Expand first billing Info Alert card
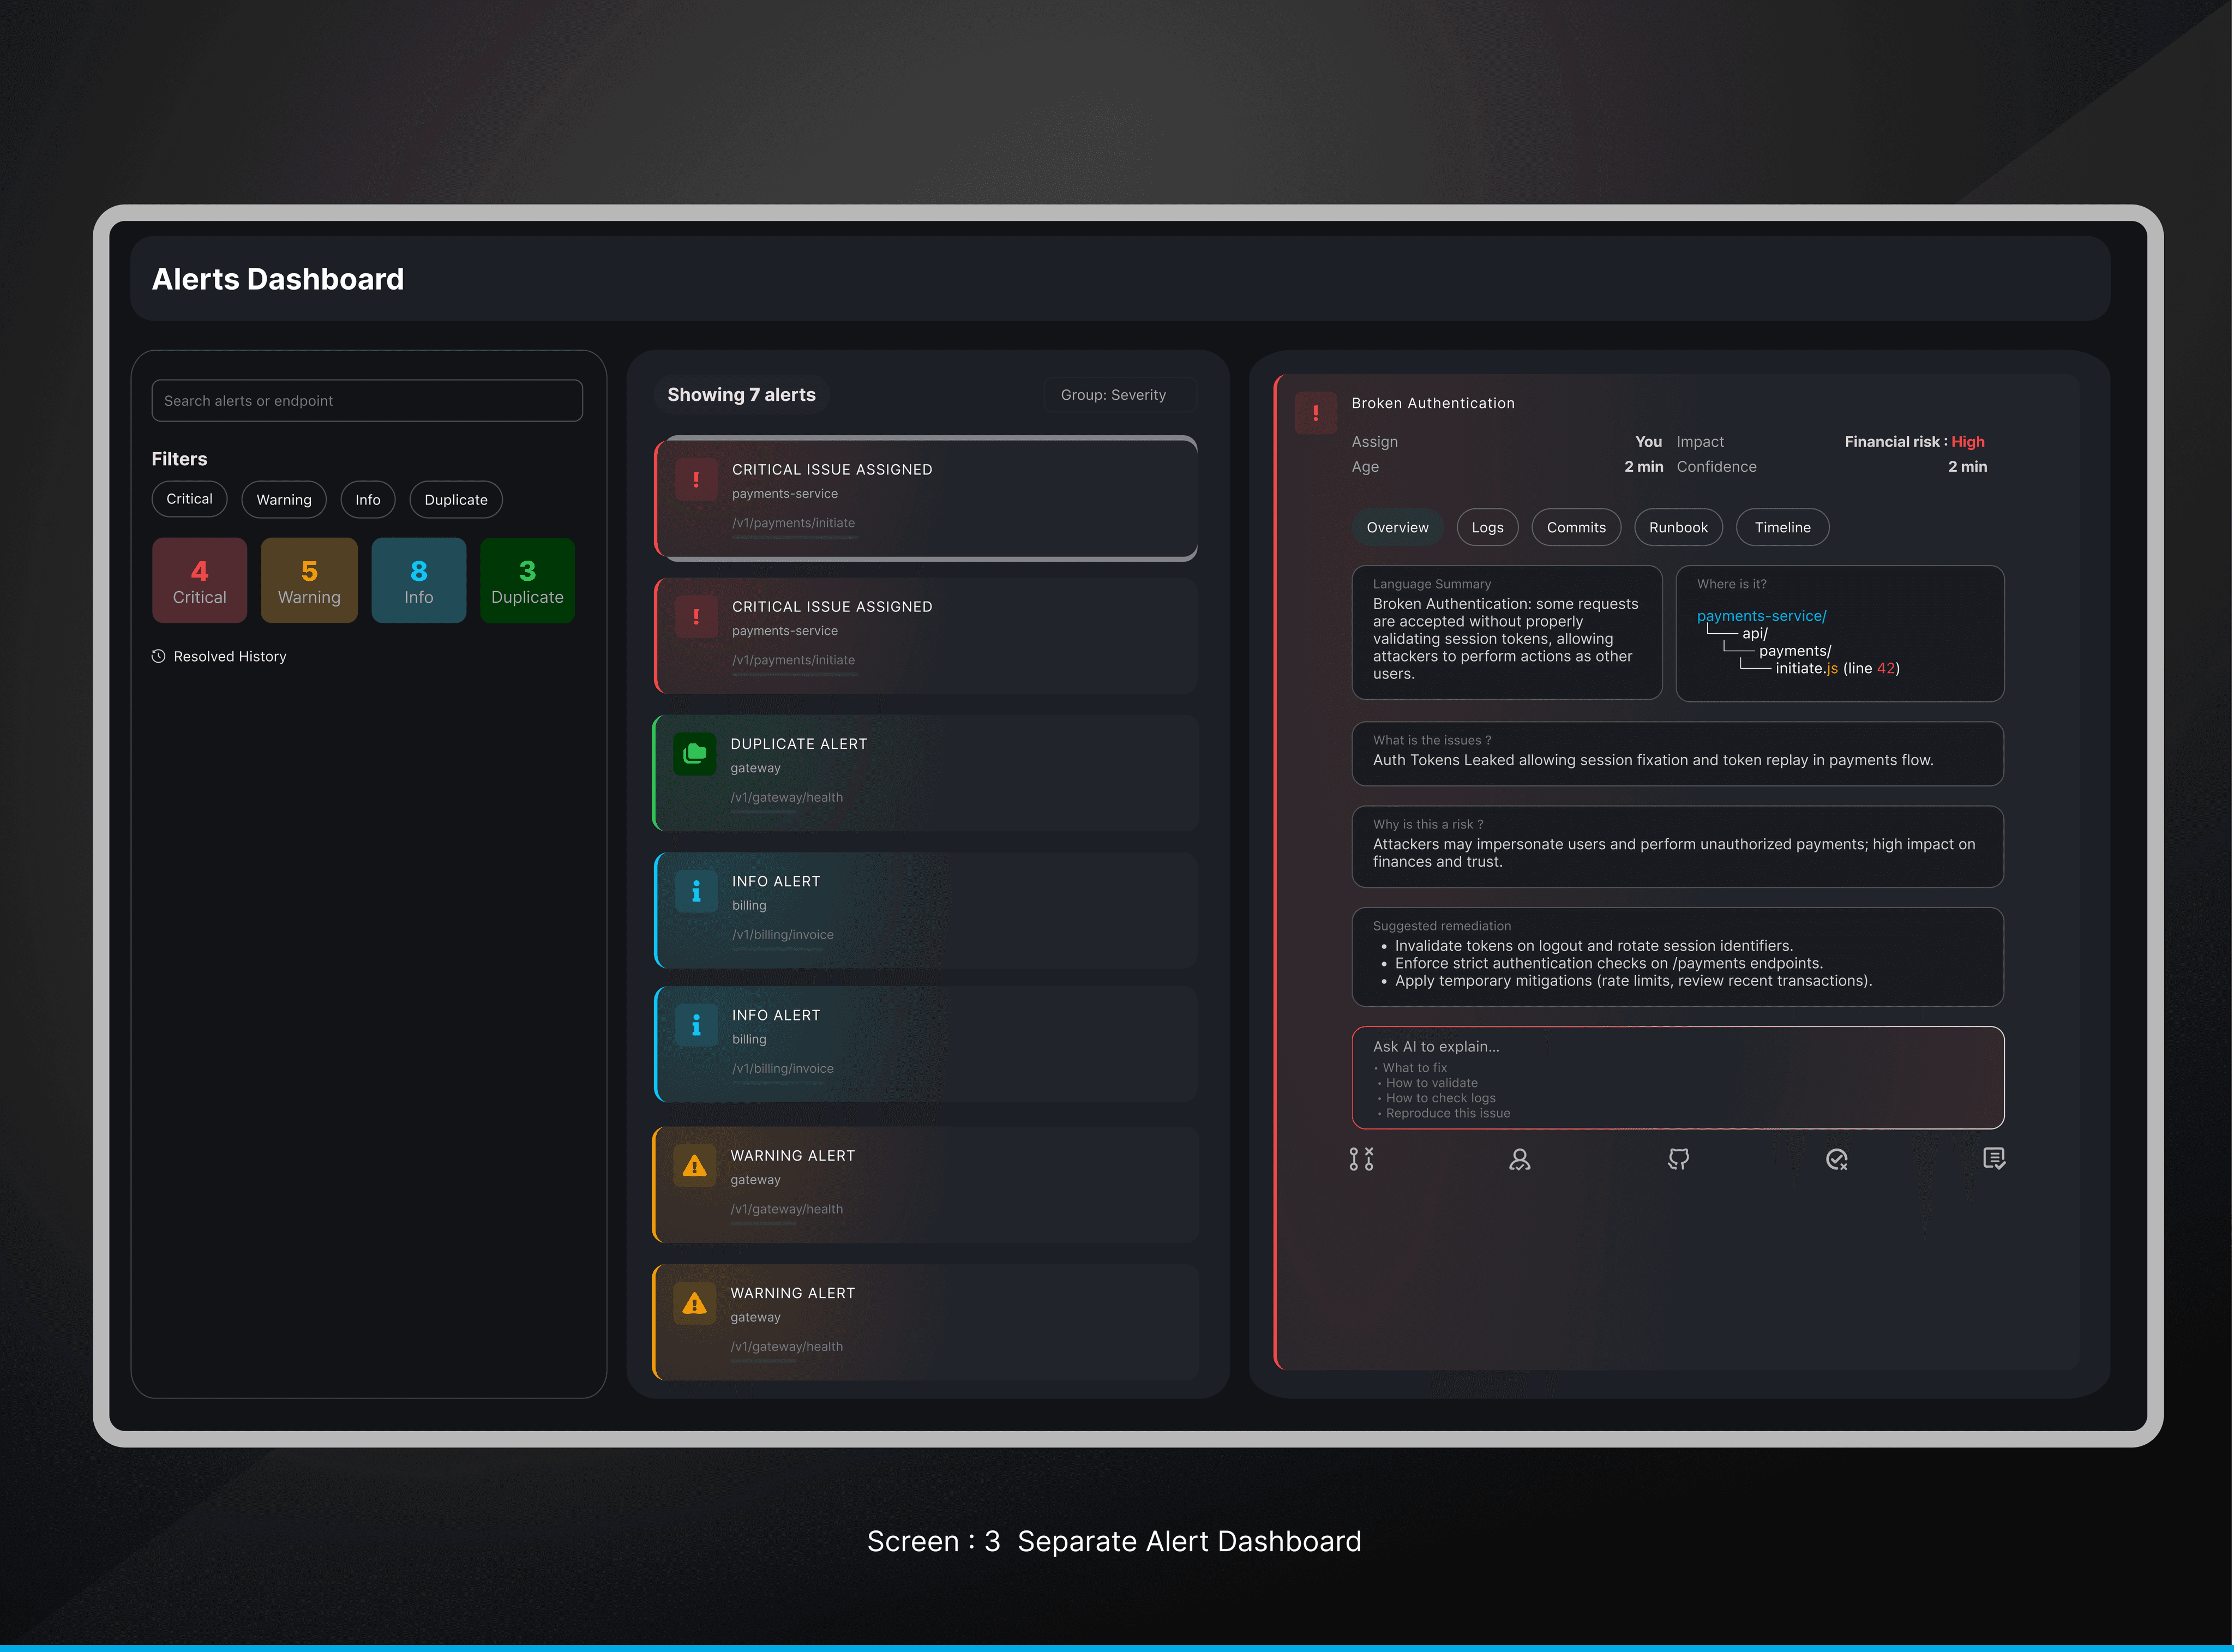The width and height of the screenshot is (2234, 1652). pyautogui.click(x=926, y=910)
